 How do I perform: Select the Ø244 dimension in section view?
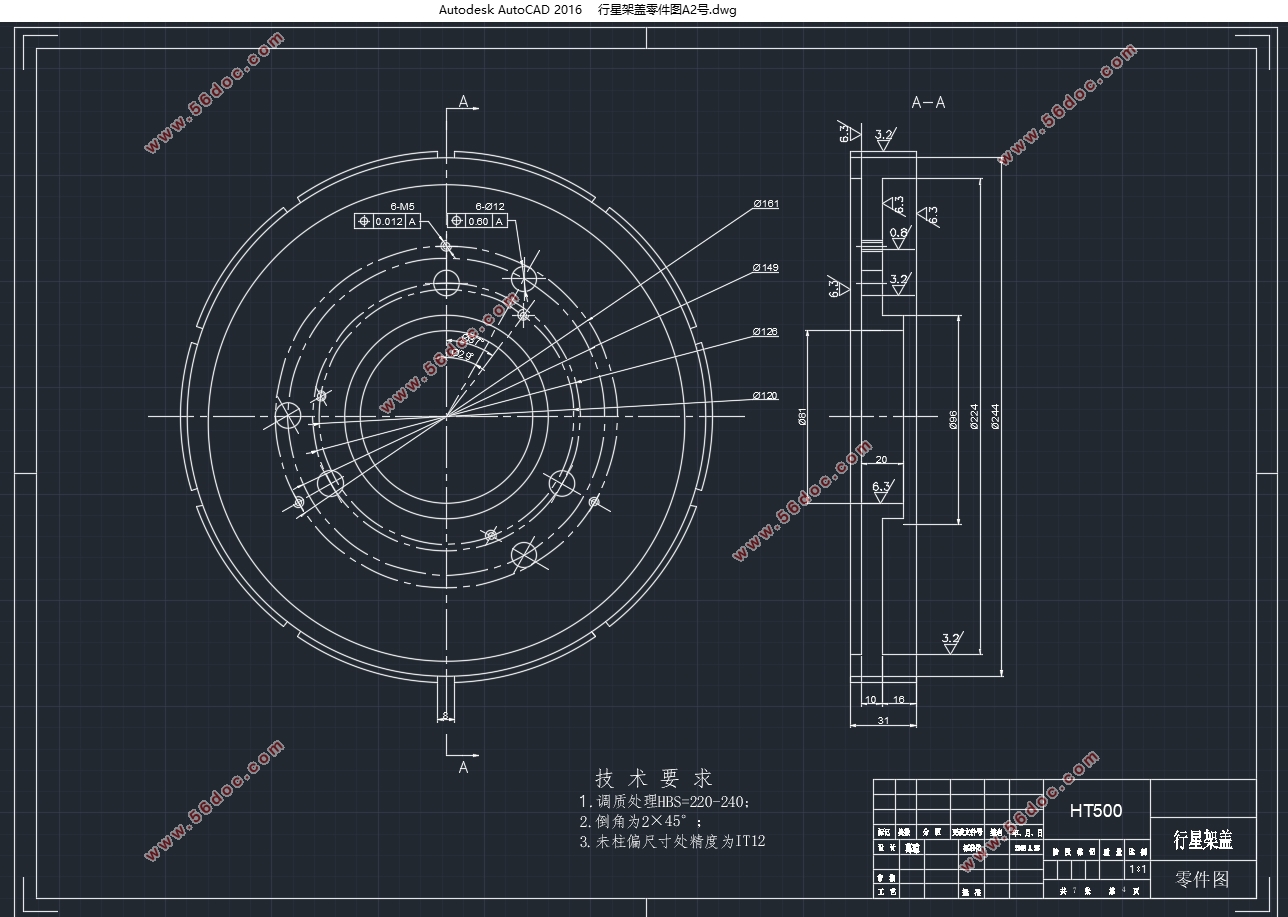[995, 417]
